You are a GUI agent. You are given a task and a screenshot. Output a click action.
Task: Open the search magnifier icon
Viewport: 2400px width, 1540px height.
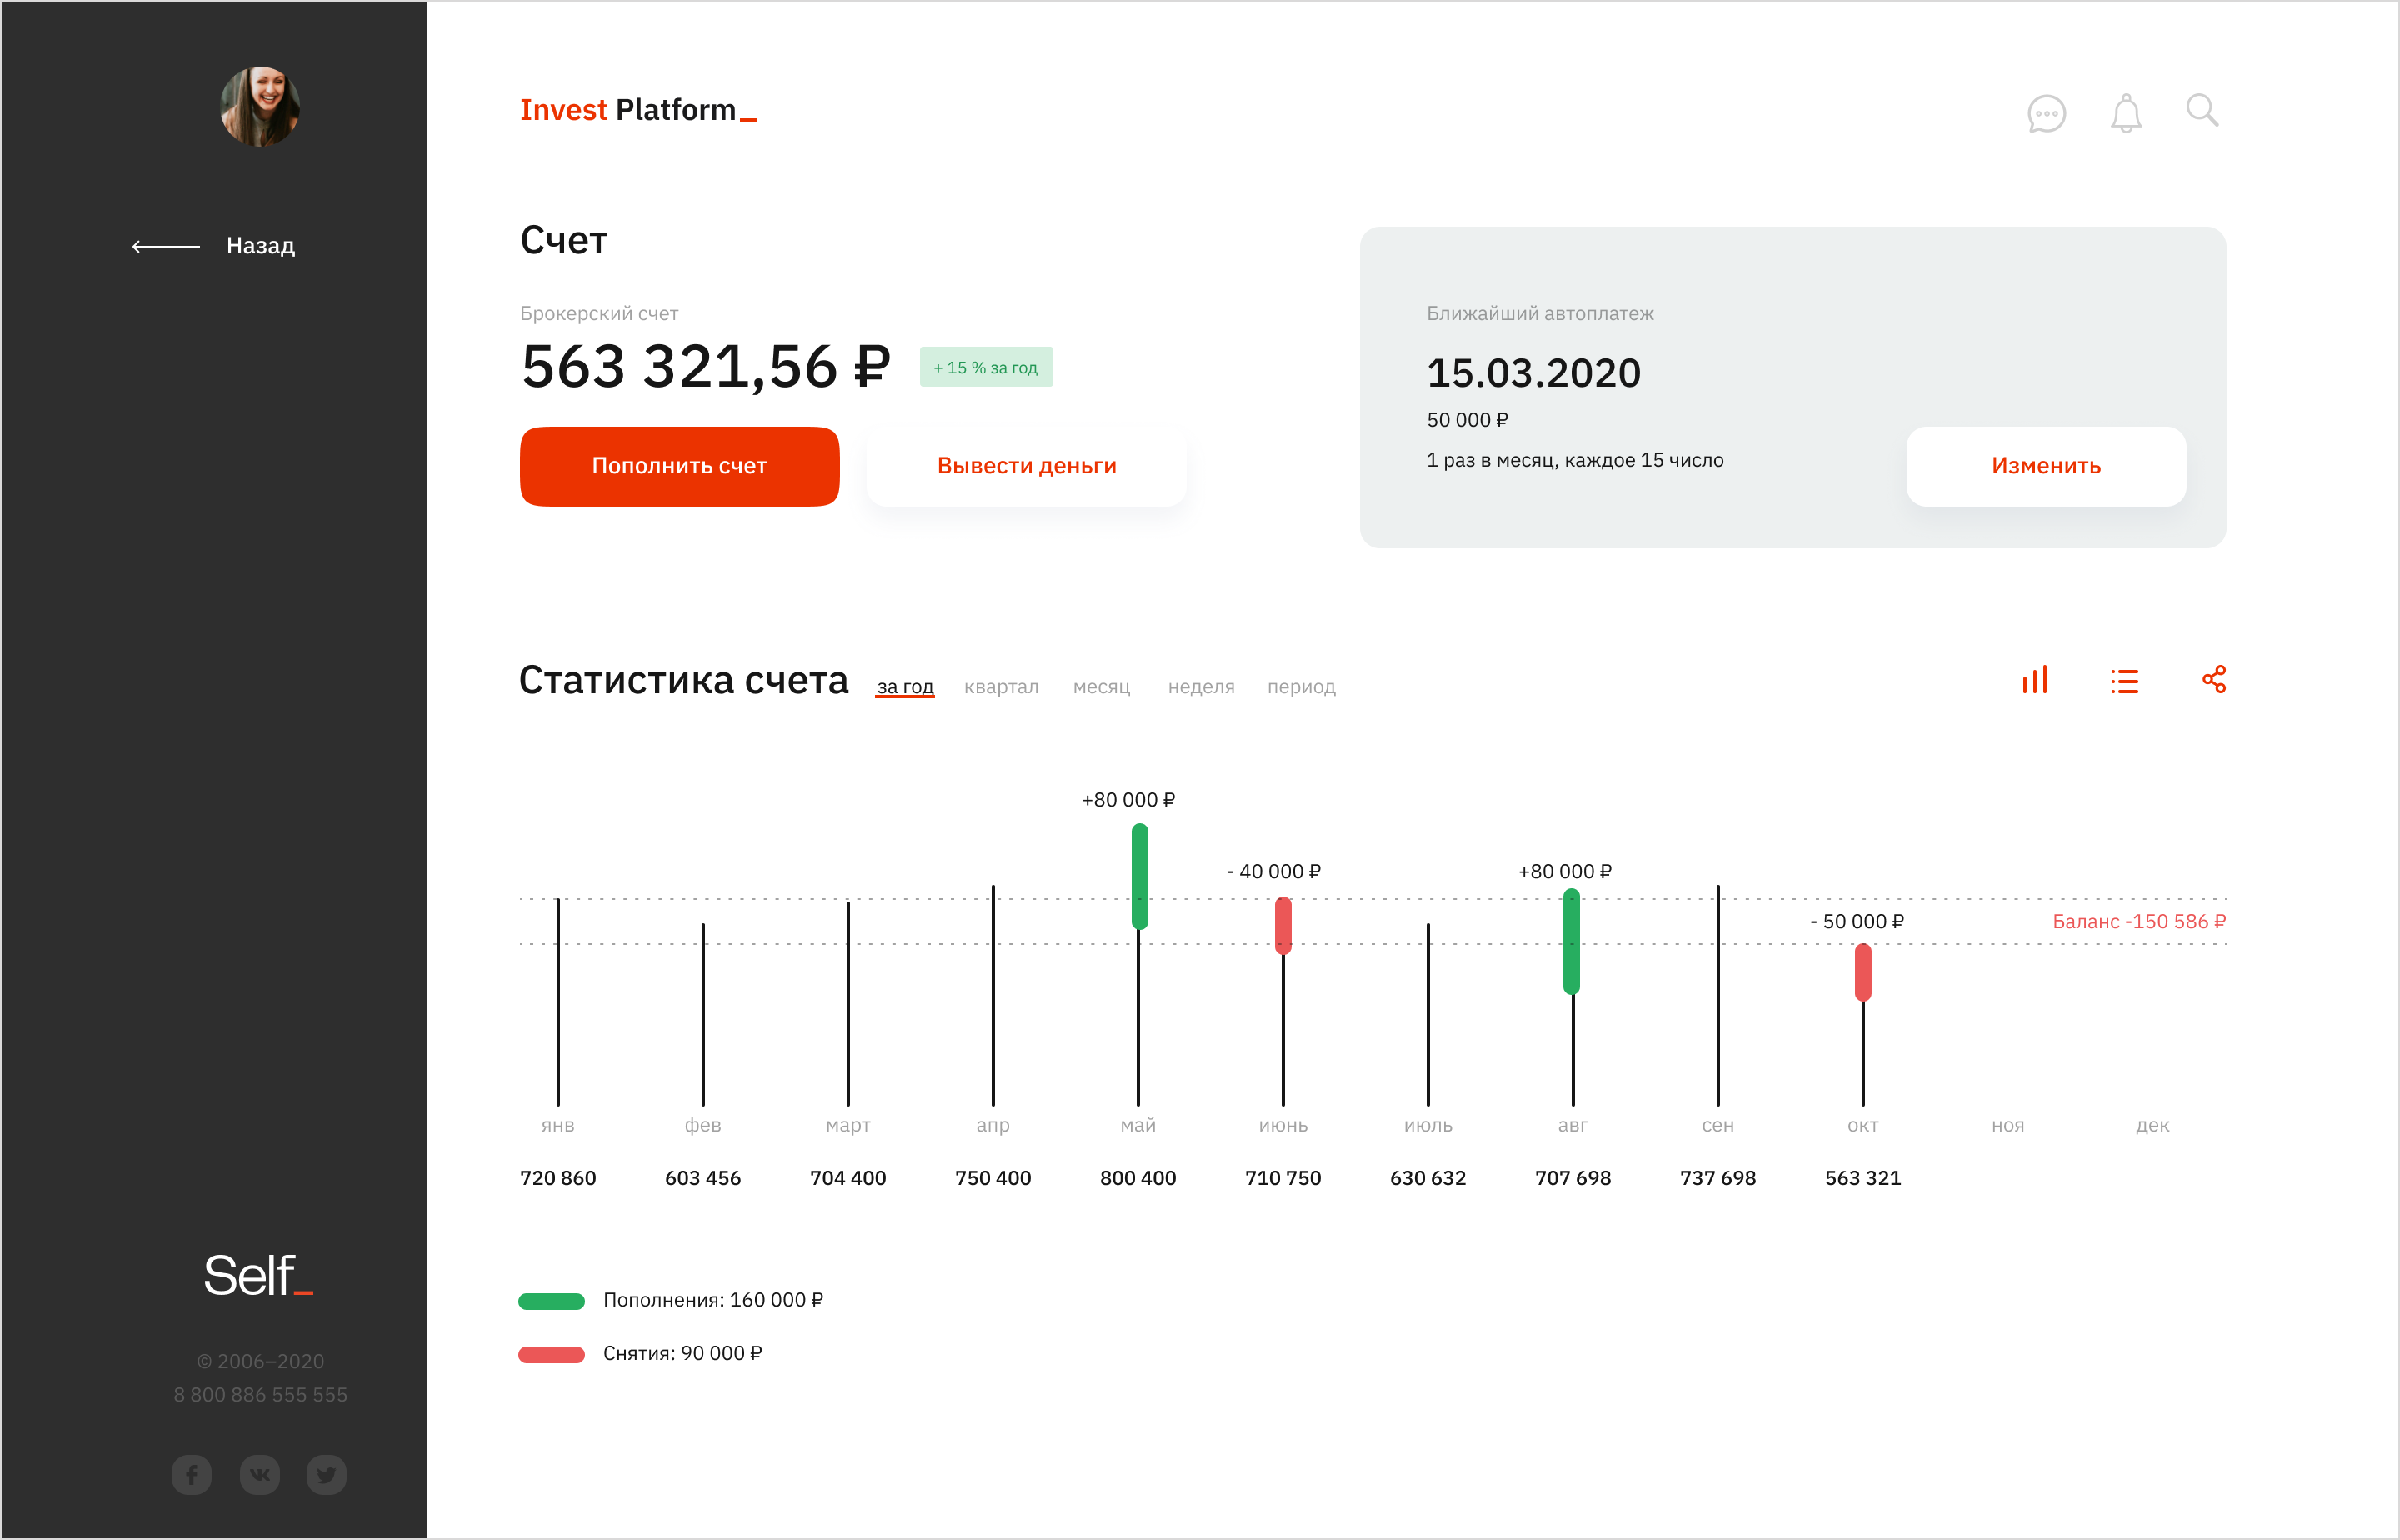tap(2202, 110)
